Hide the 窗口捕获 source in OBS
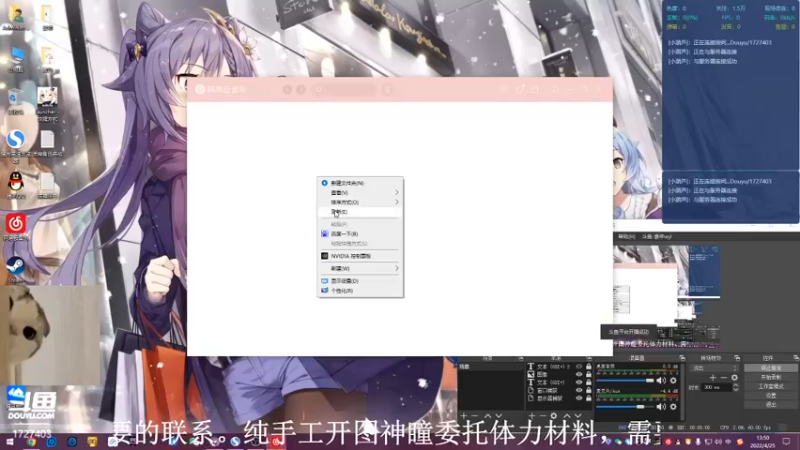Screen dimensions: 800x450 pos(579,390)
